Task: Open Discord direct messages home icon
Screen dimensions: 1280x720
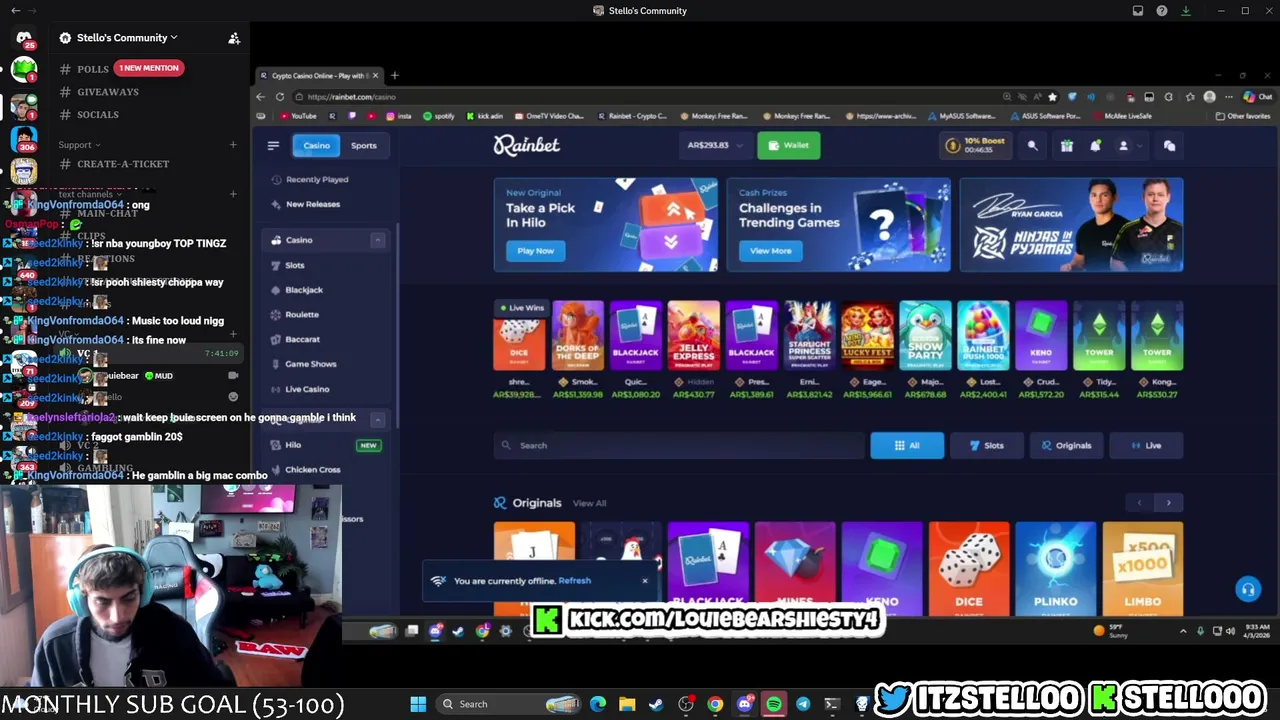Action: pyautogui.click(x=24, y=38)
